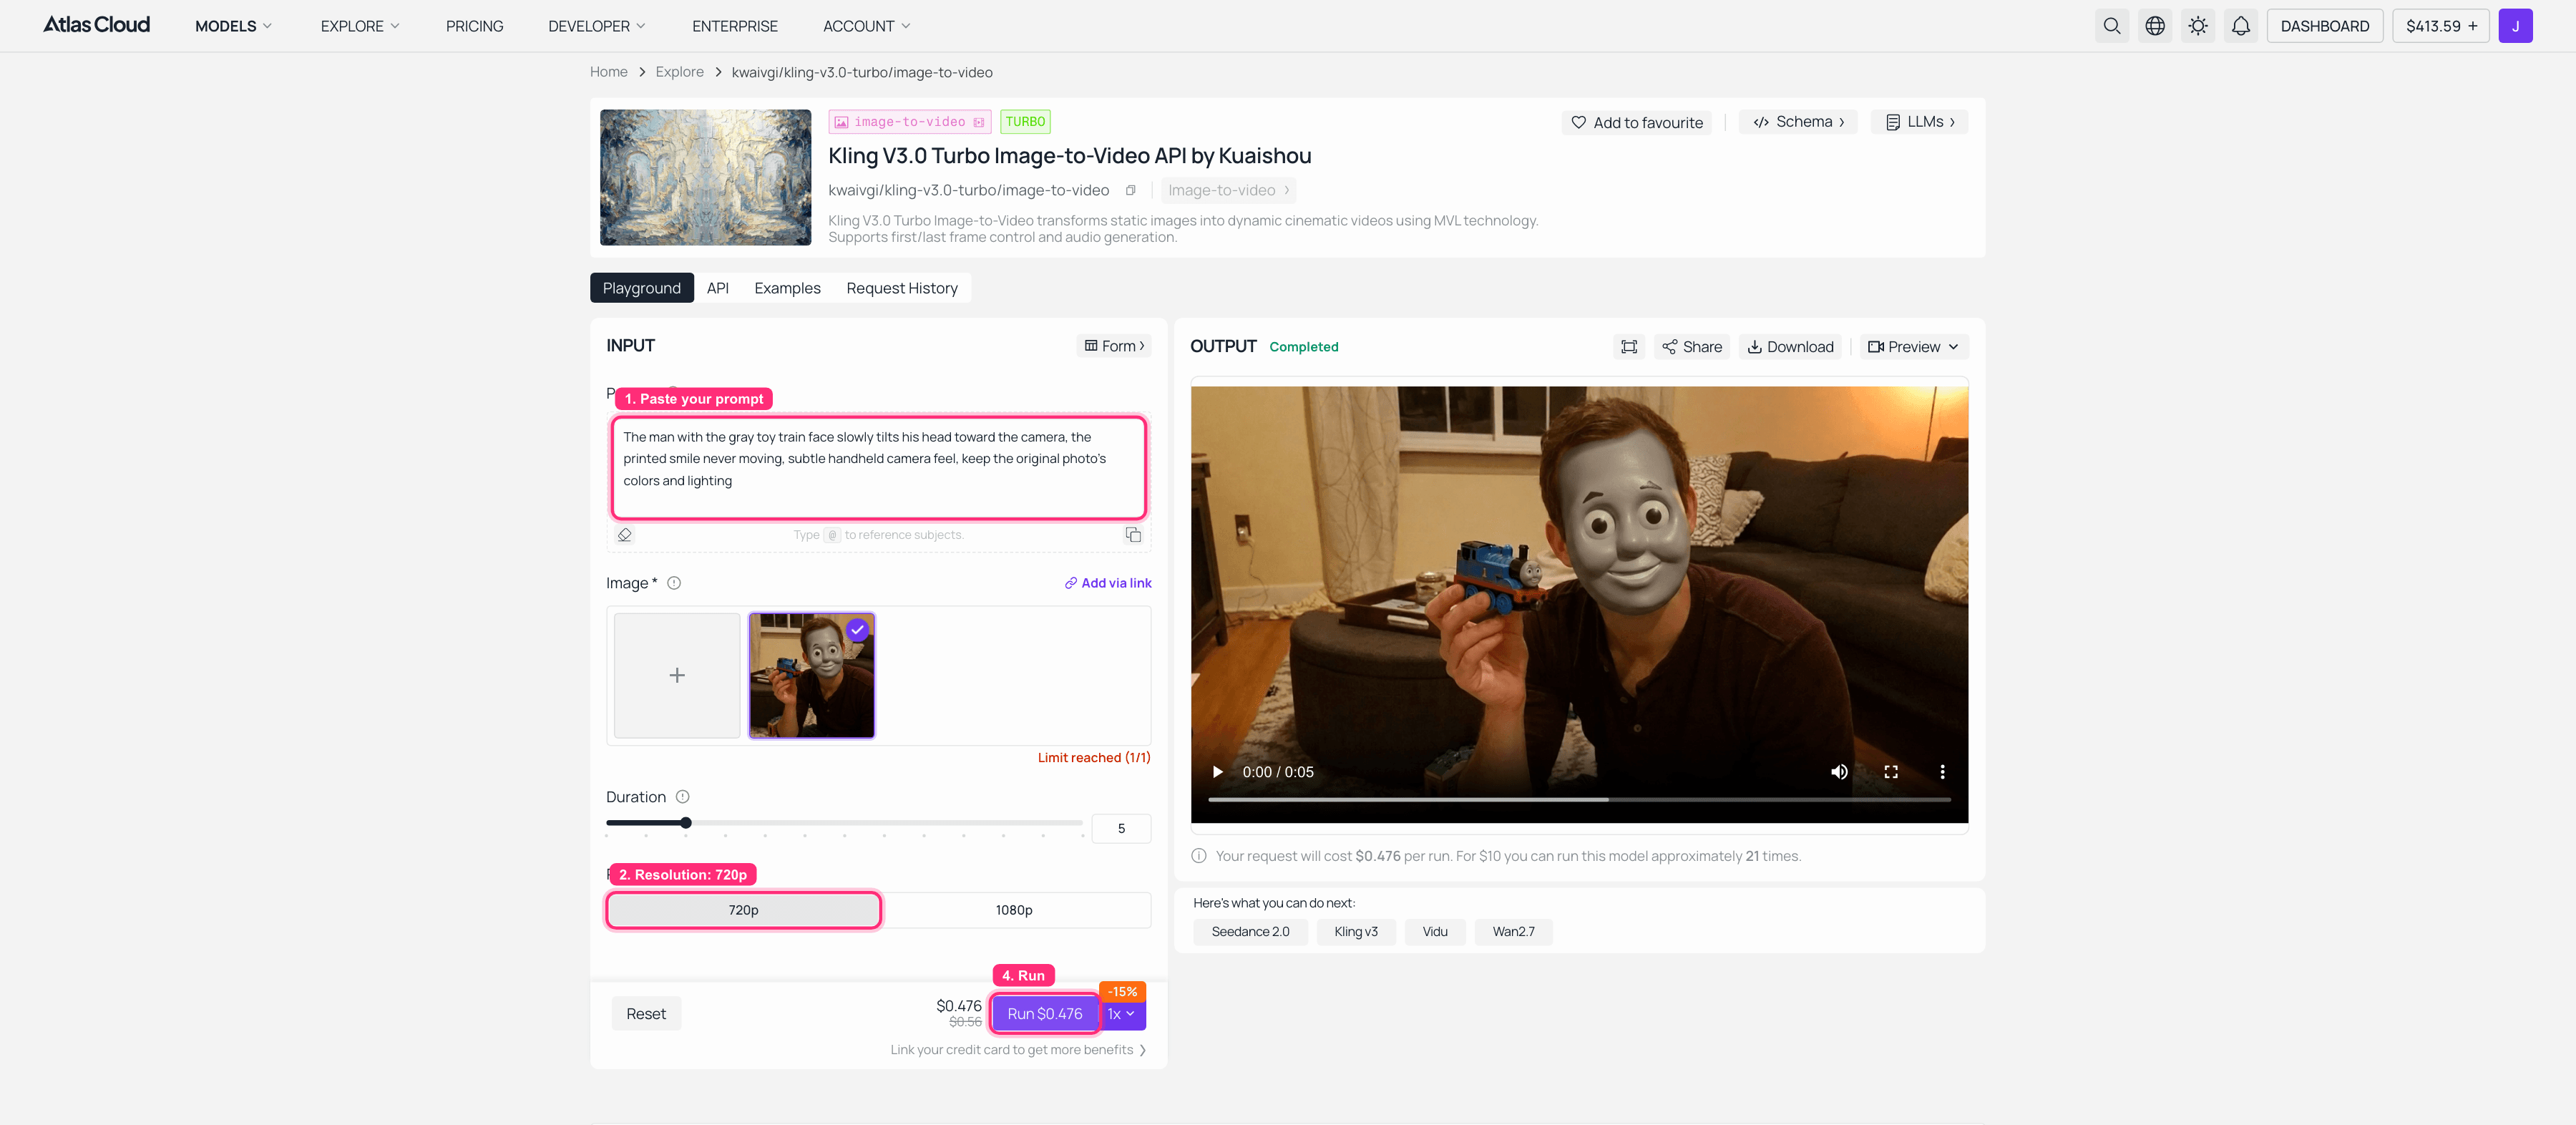Open the Form view switcher
The image size is (2576, 1125).
point(1114,346)
